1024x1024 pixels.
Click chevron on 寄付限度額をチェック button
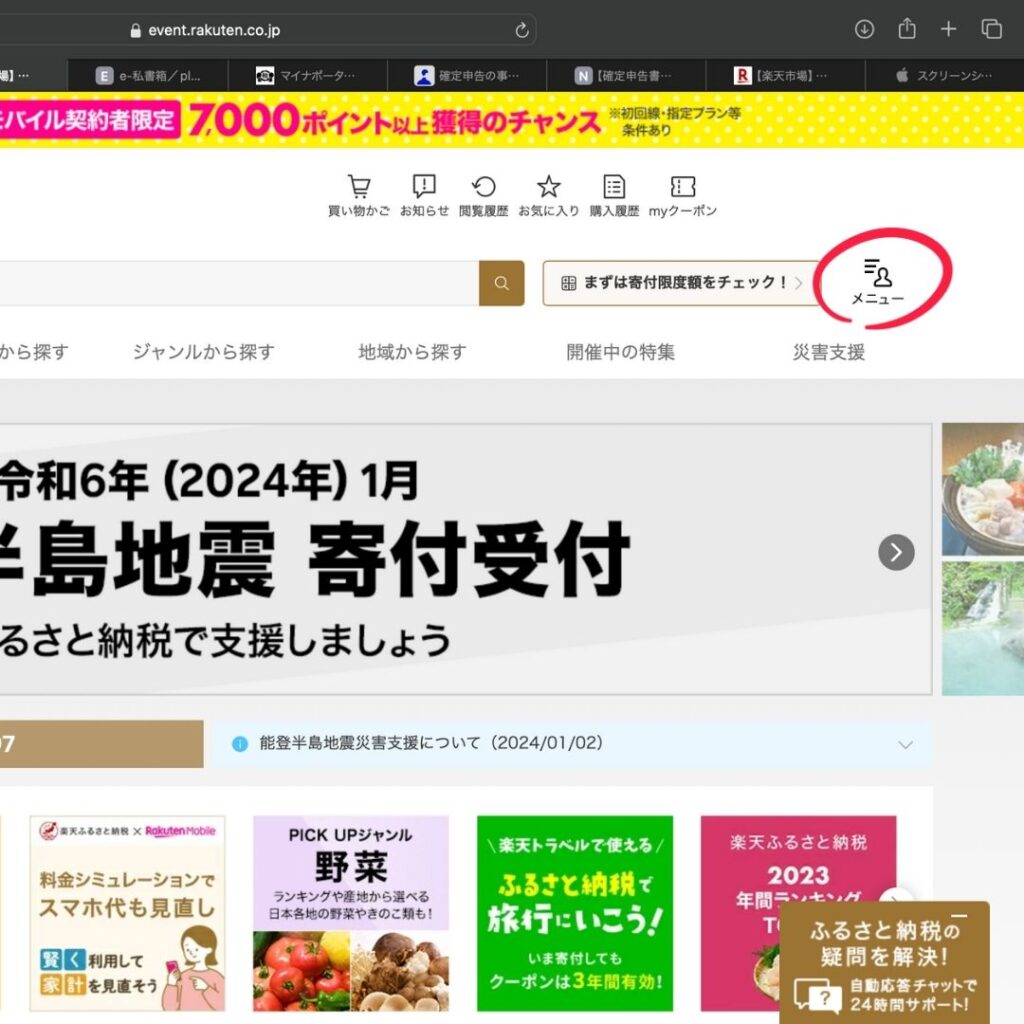click(798, 283)
